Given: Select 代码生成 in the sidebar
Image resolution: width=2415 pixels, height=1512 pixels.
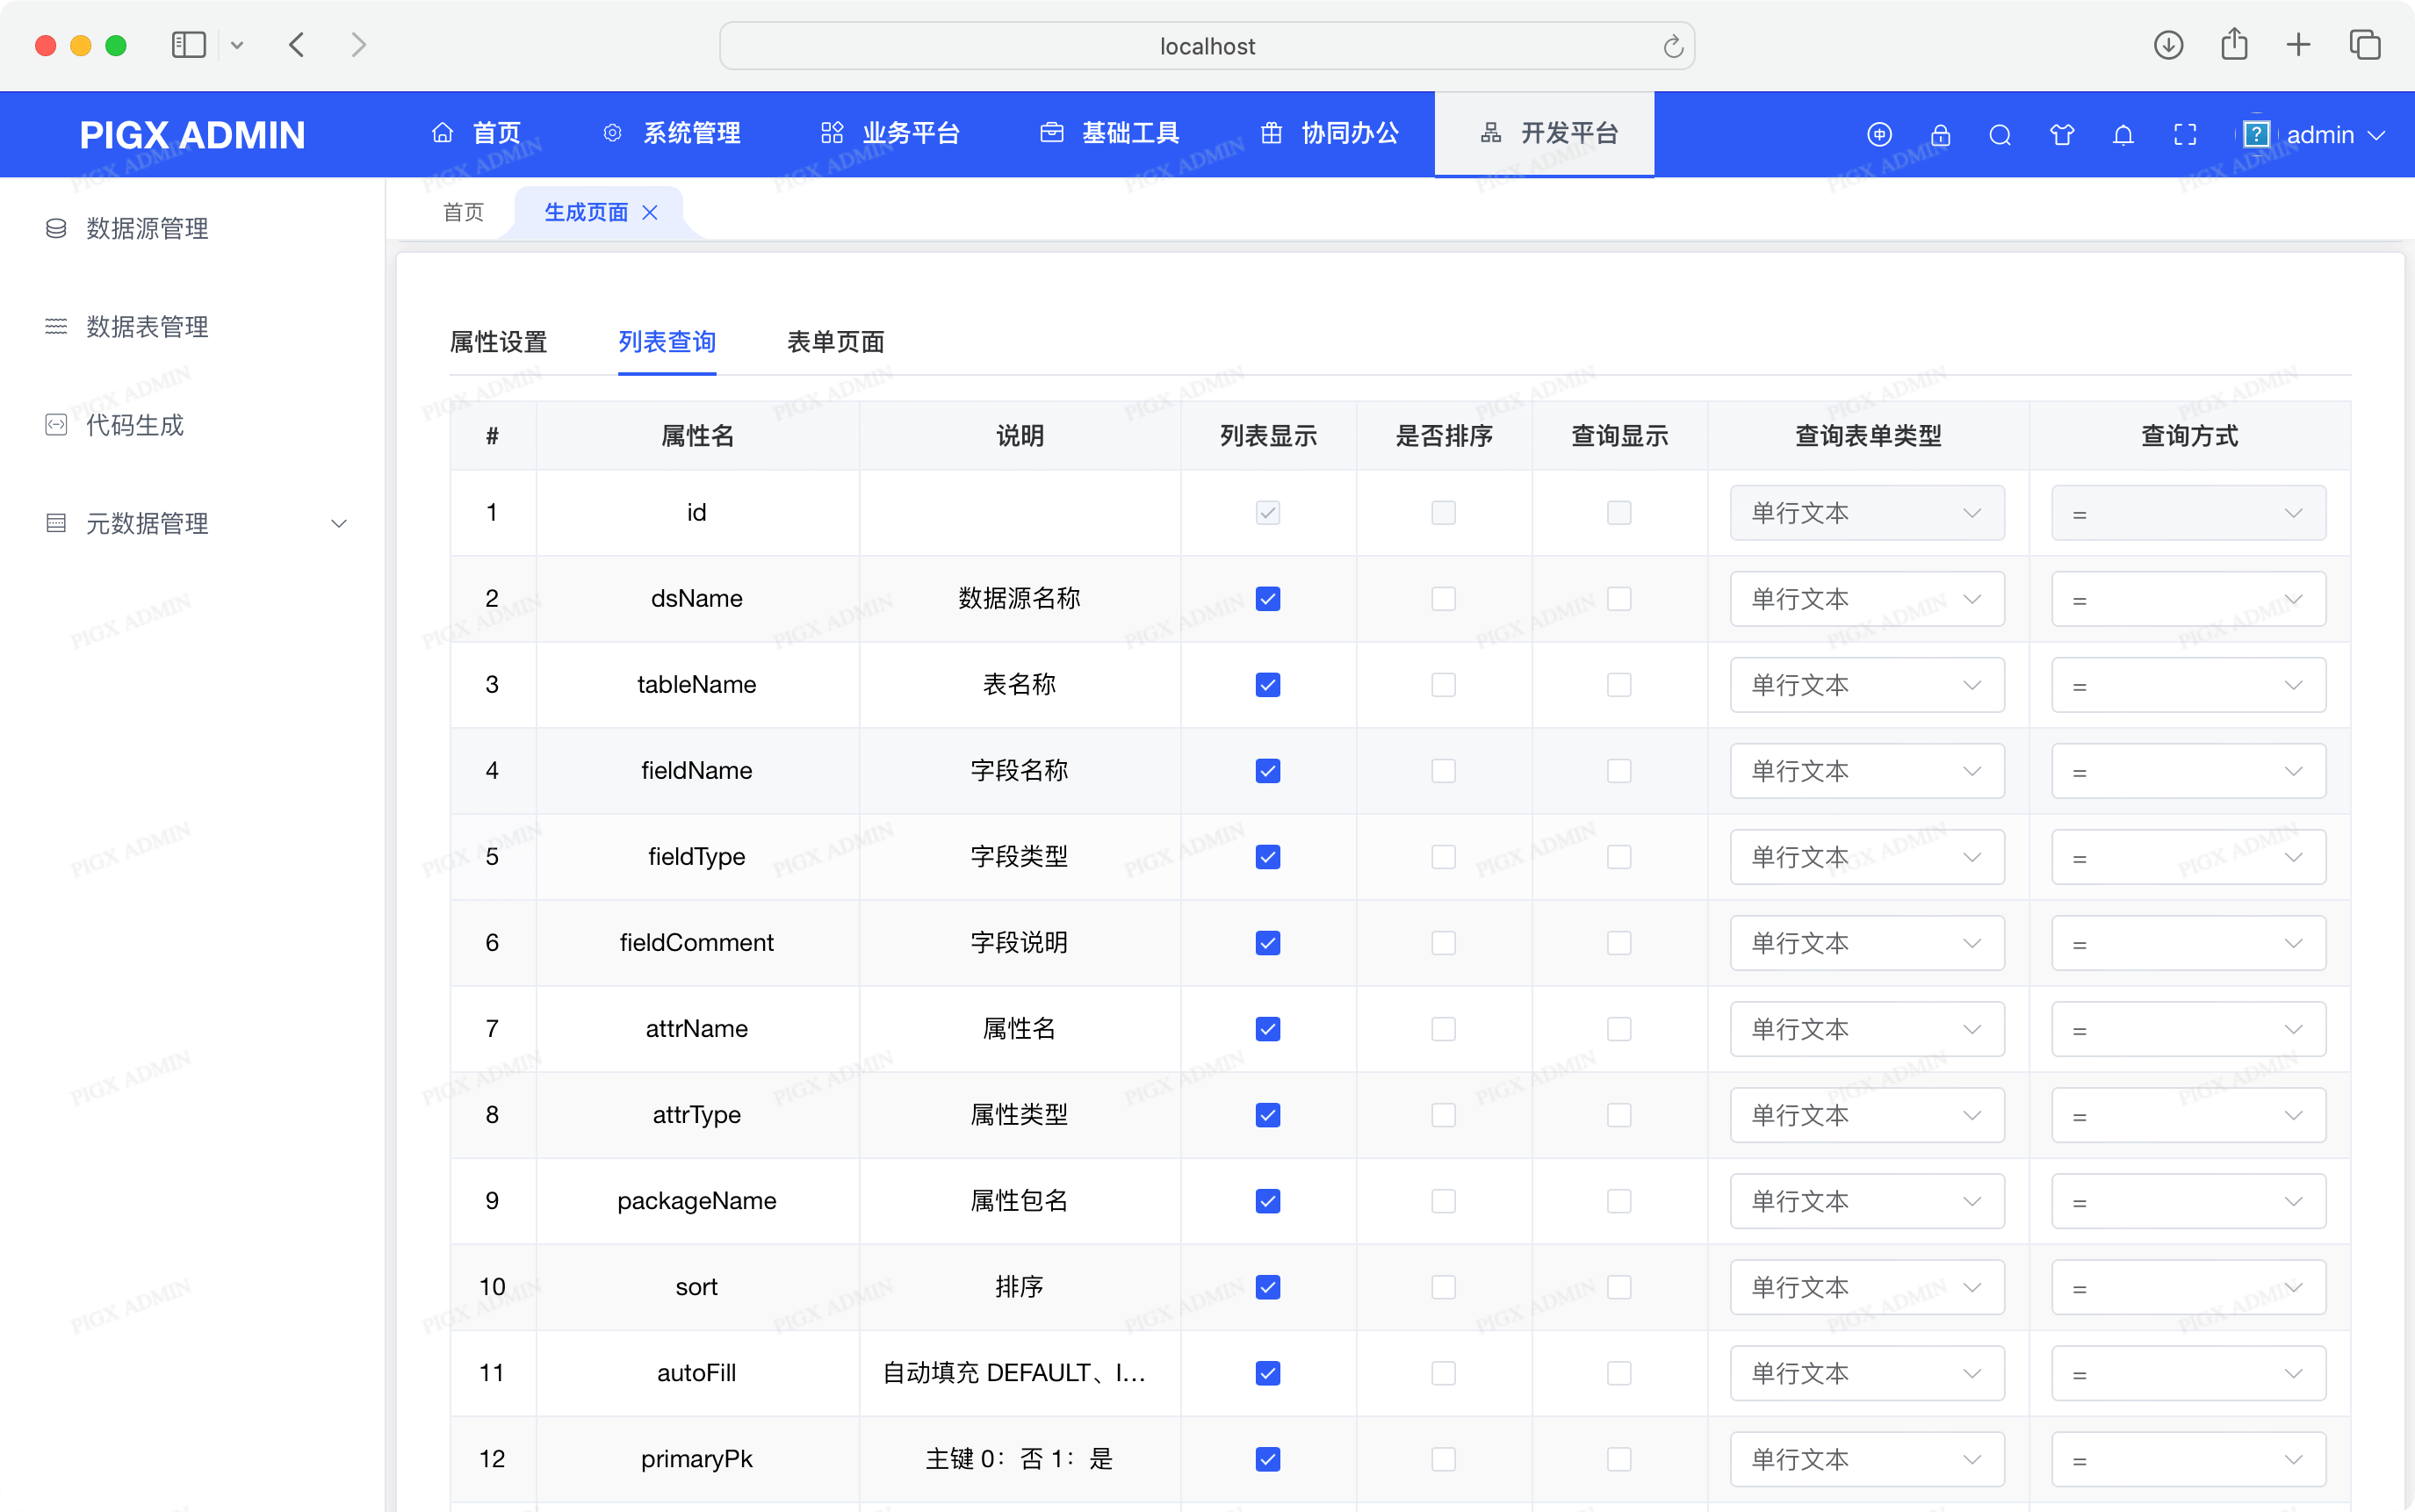Looking at the screenshot, I should 133,424.
